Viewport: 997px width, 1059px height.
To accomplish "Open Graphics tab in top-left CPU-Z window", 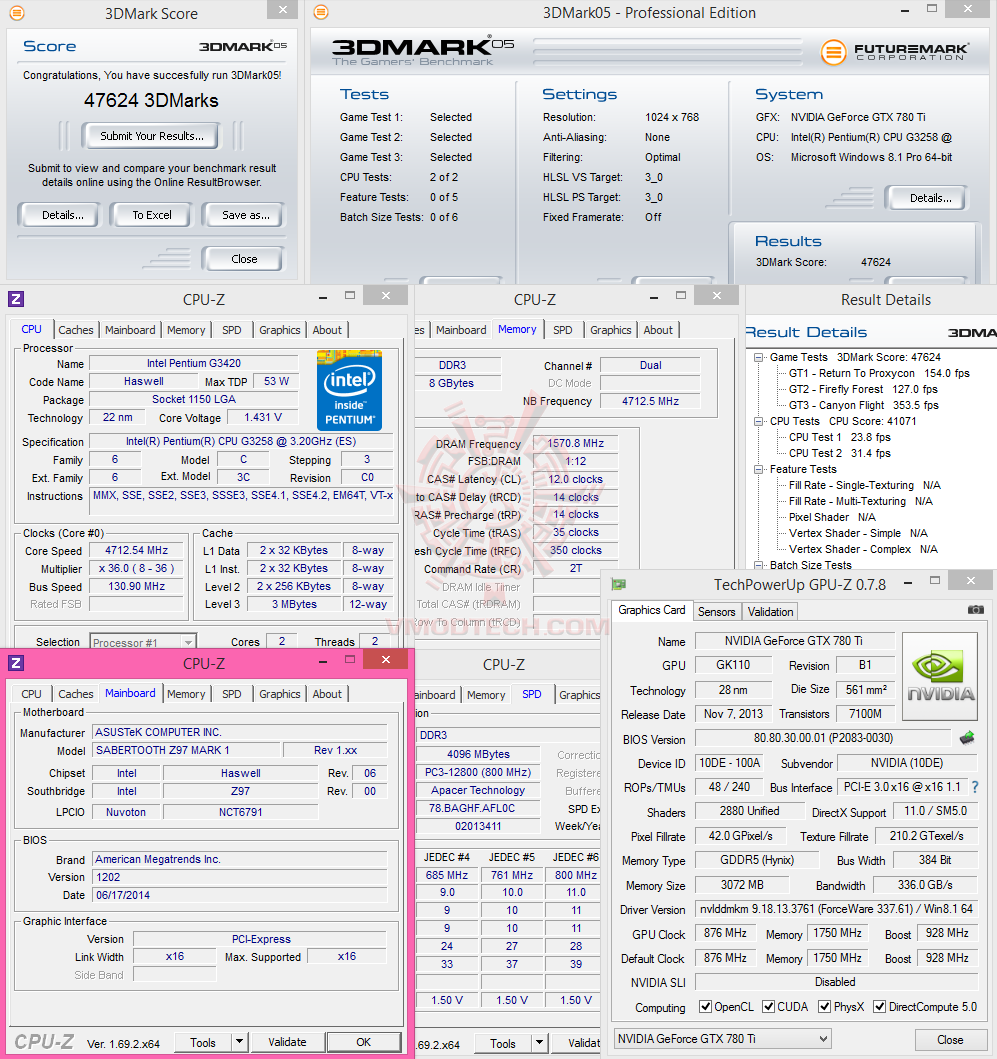I will click(x=280, y=330).
